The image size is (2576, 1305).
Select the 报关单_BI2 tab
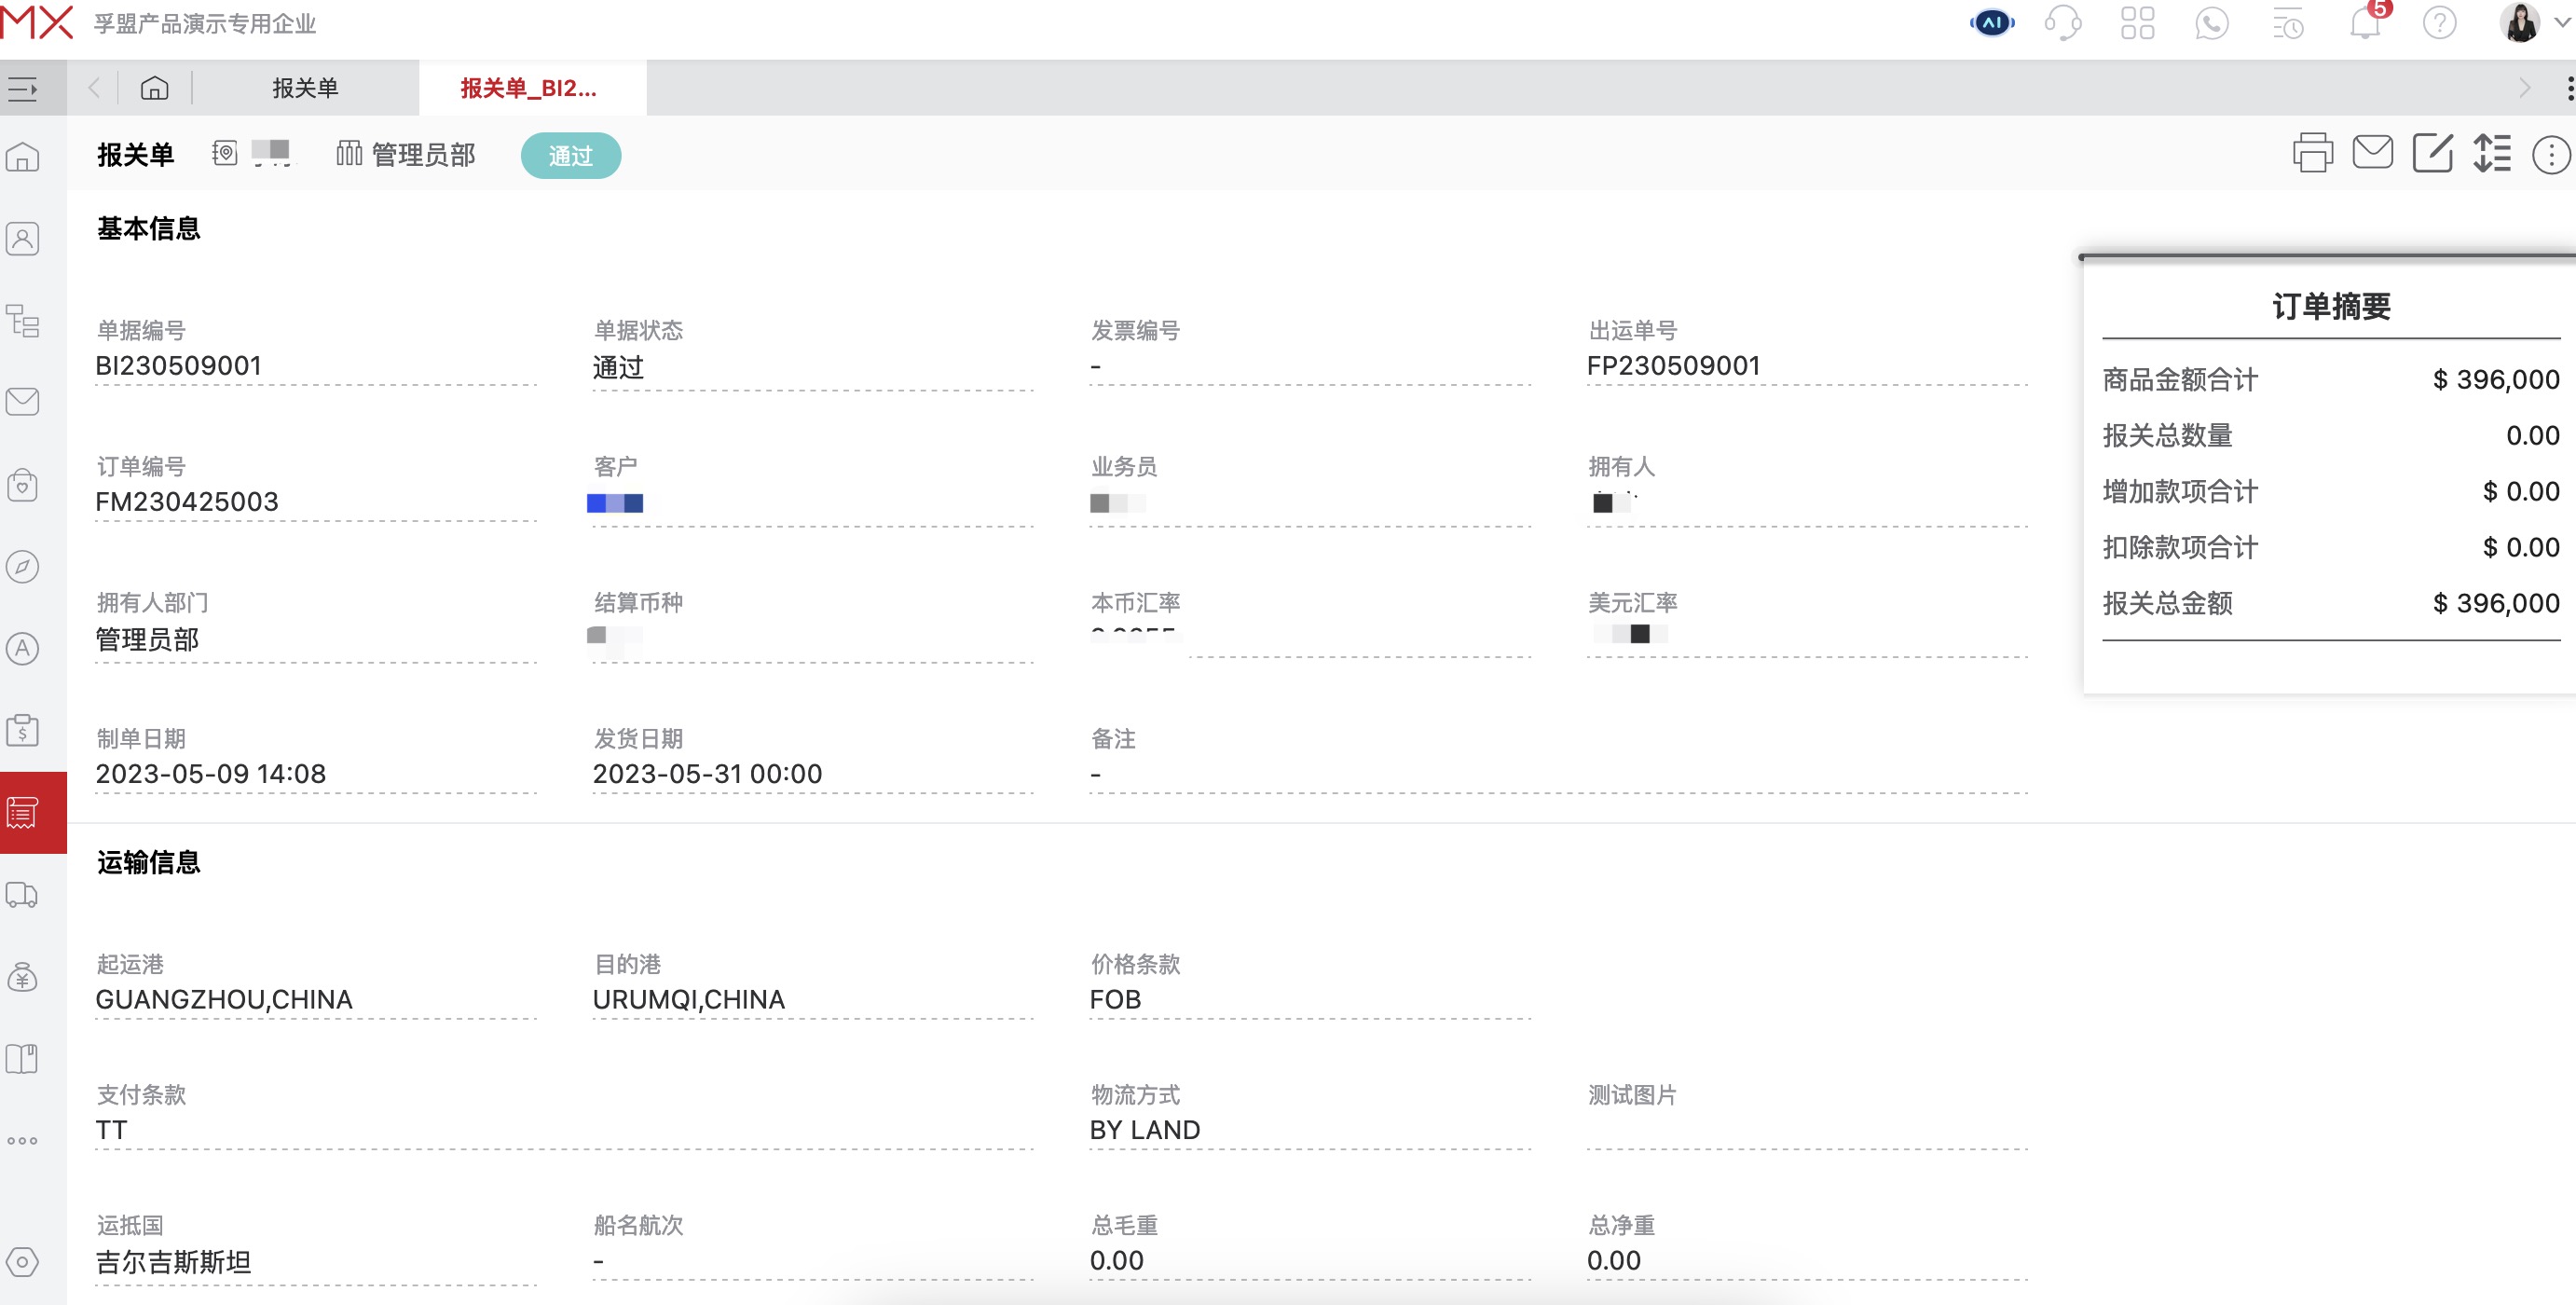(x=530, y=88)
